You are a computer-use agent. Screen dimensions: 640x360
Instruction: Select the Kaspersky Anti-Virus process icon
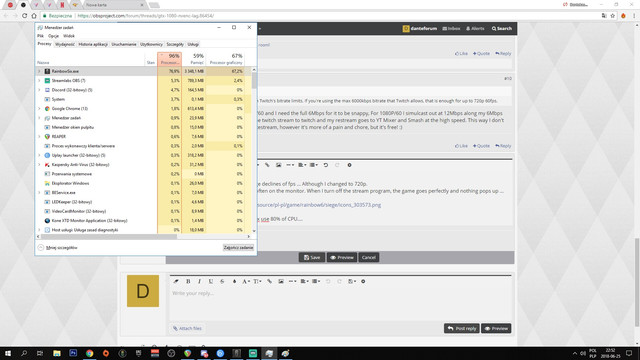(47, 164)
